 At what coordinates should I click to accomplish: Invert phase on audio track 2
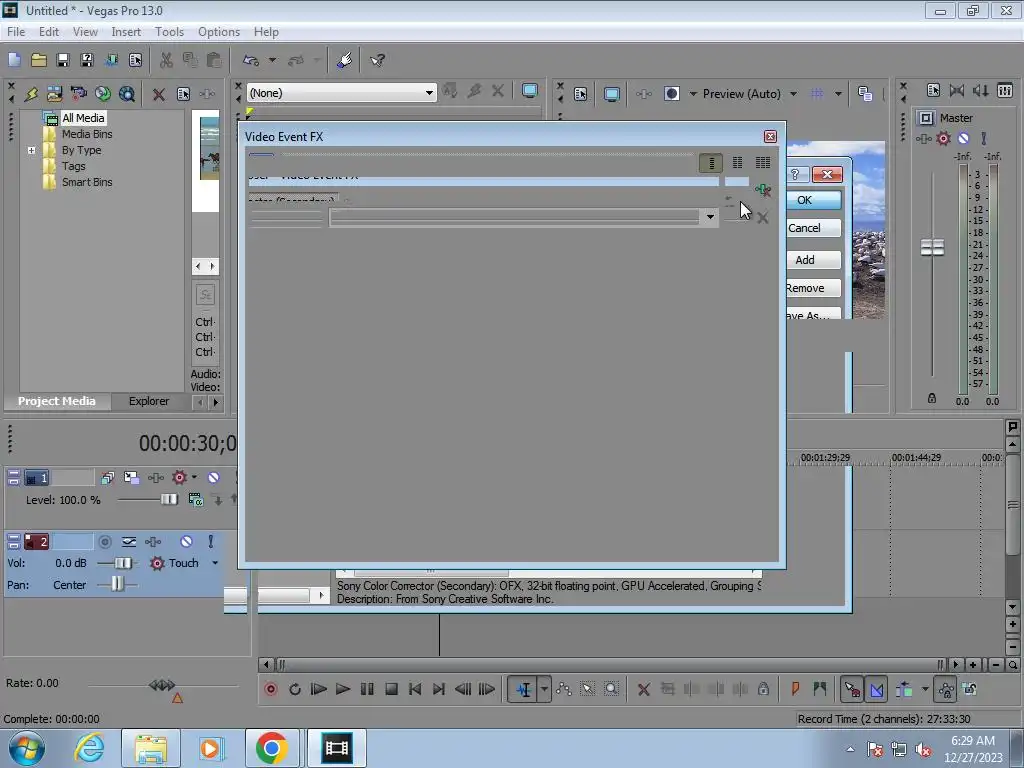pos(129,541)
